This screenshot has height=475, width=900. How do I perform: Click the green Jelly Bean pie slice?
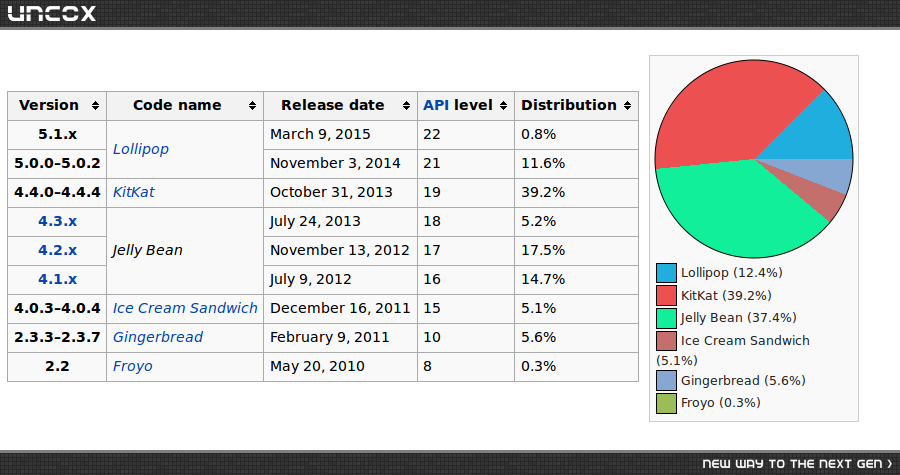pyautogui.click(x=740, y=209)
